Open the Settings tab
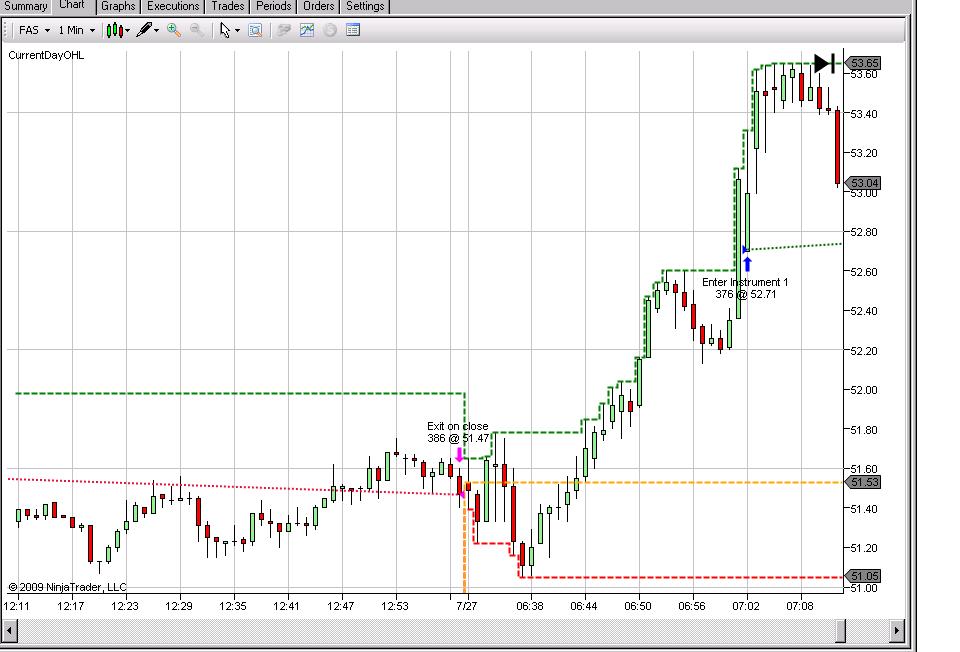The width and height of the screenshot is (960, 652). (x=366, y=6)
